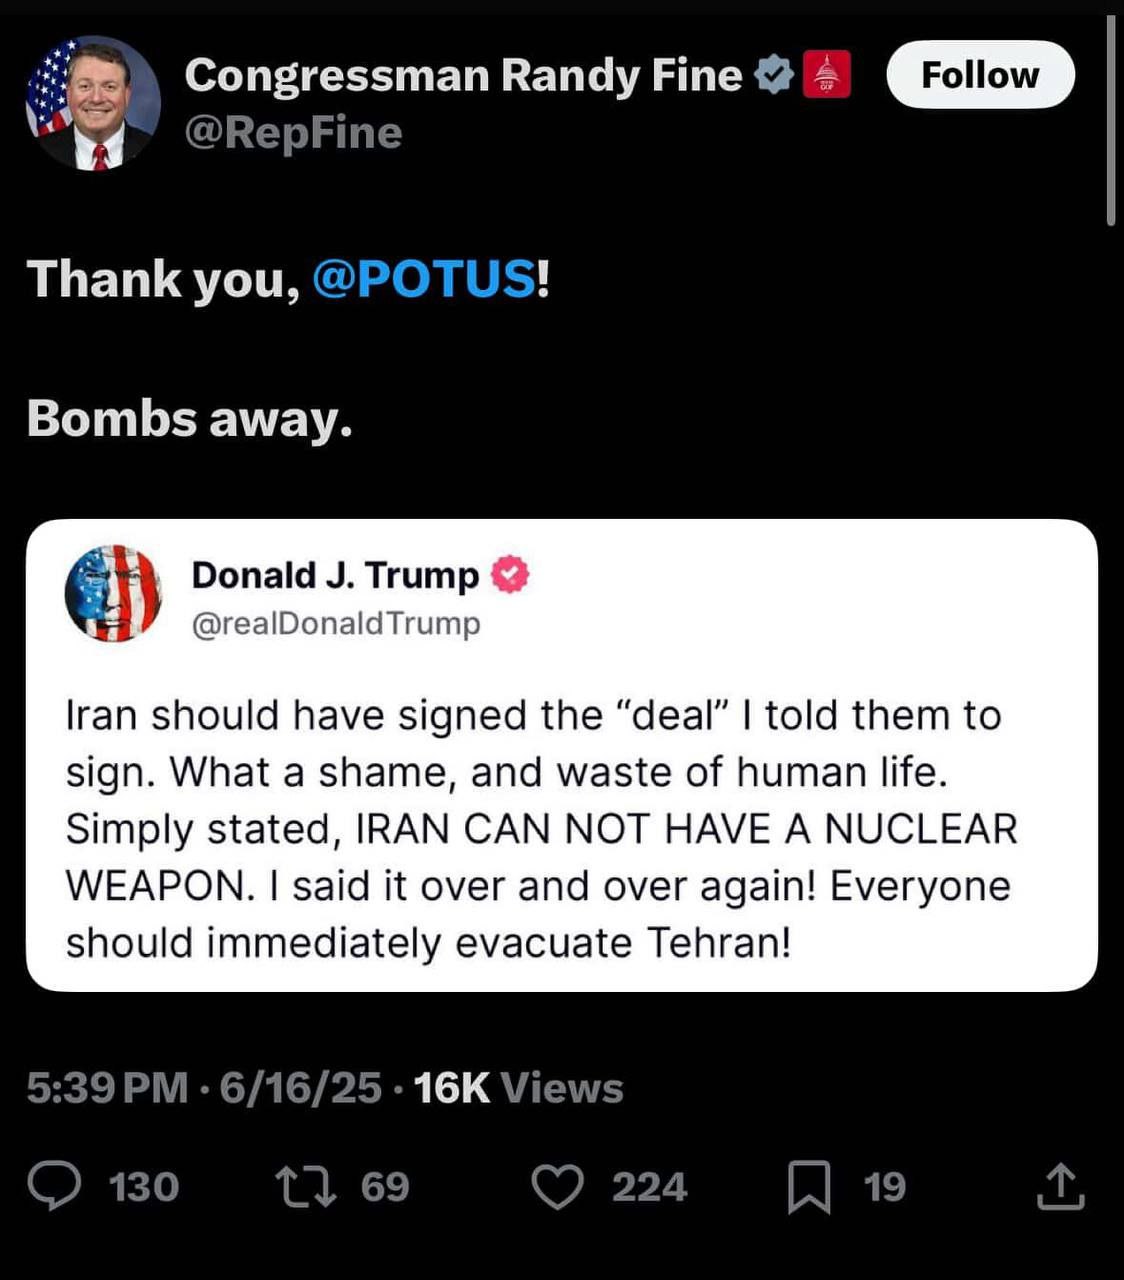Click the @RepFine handle
The width and height of the screenshot is (1124, 1280).
click(x=293, y=133)
